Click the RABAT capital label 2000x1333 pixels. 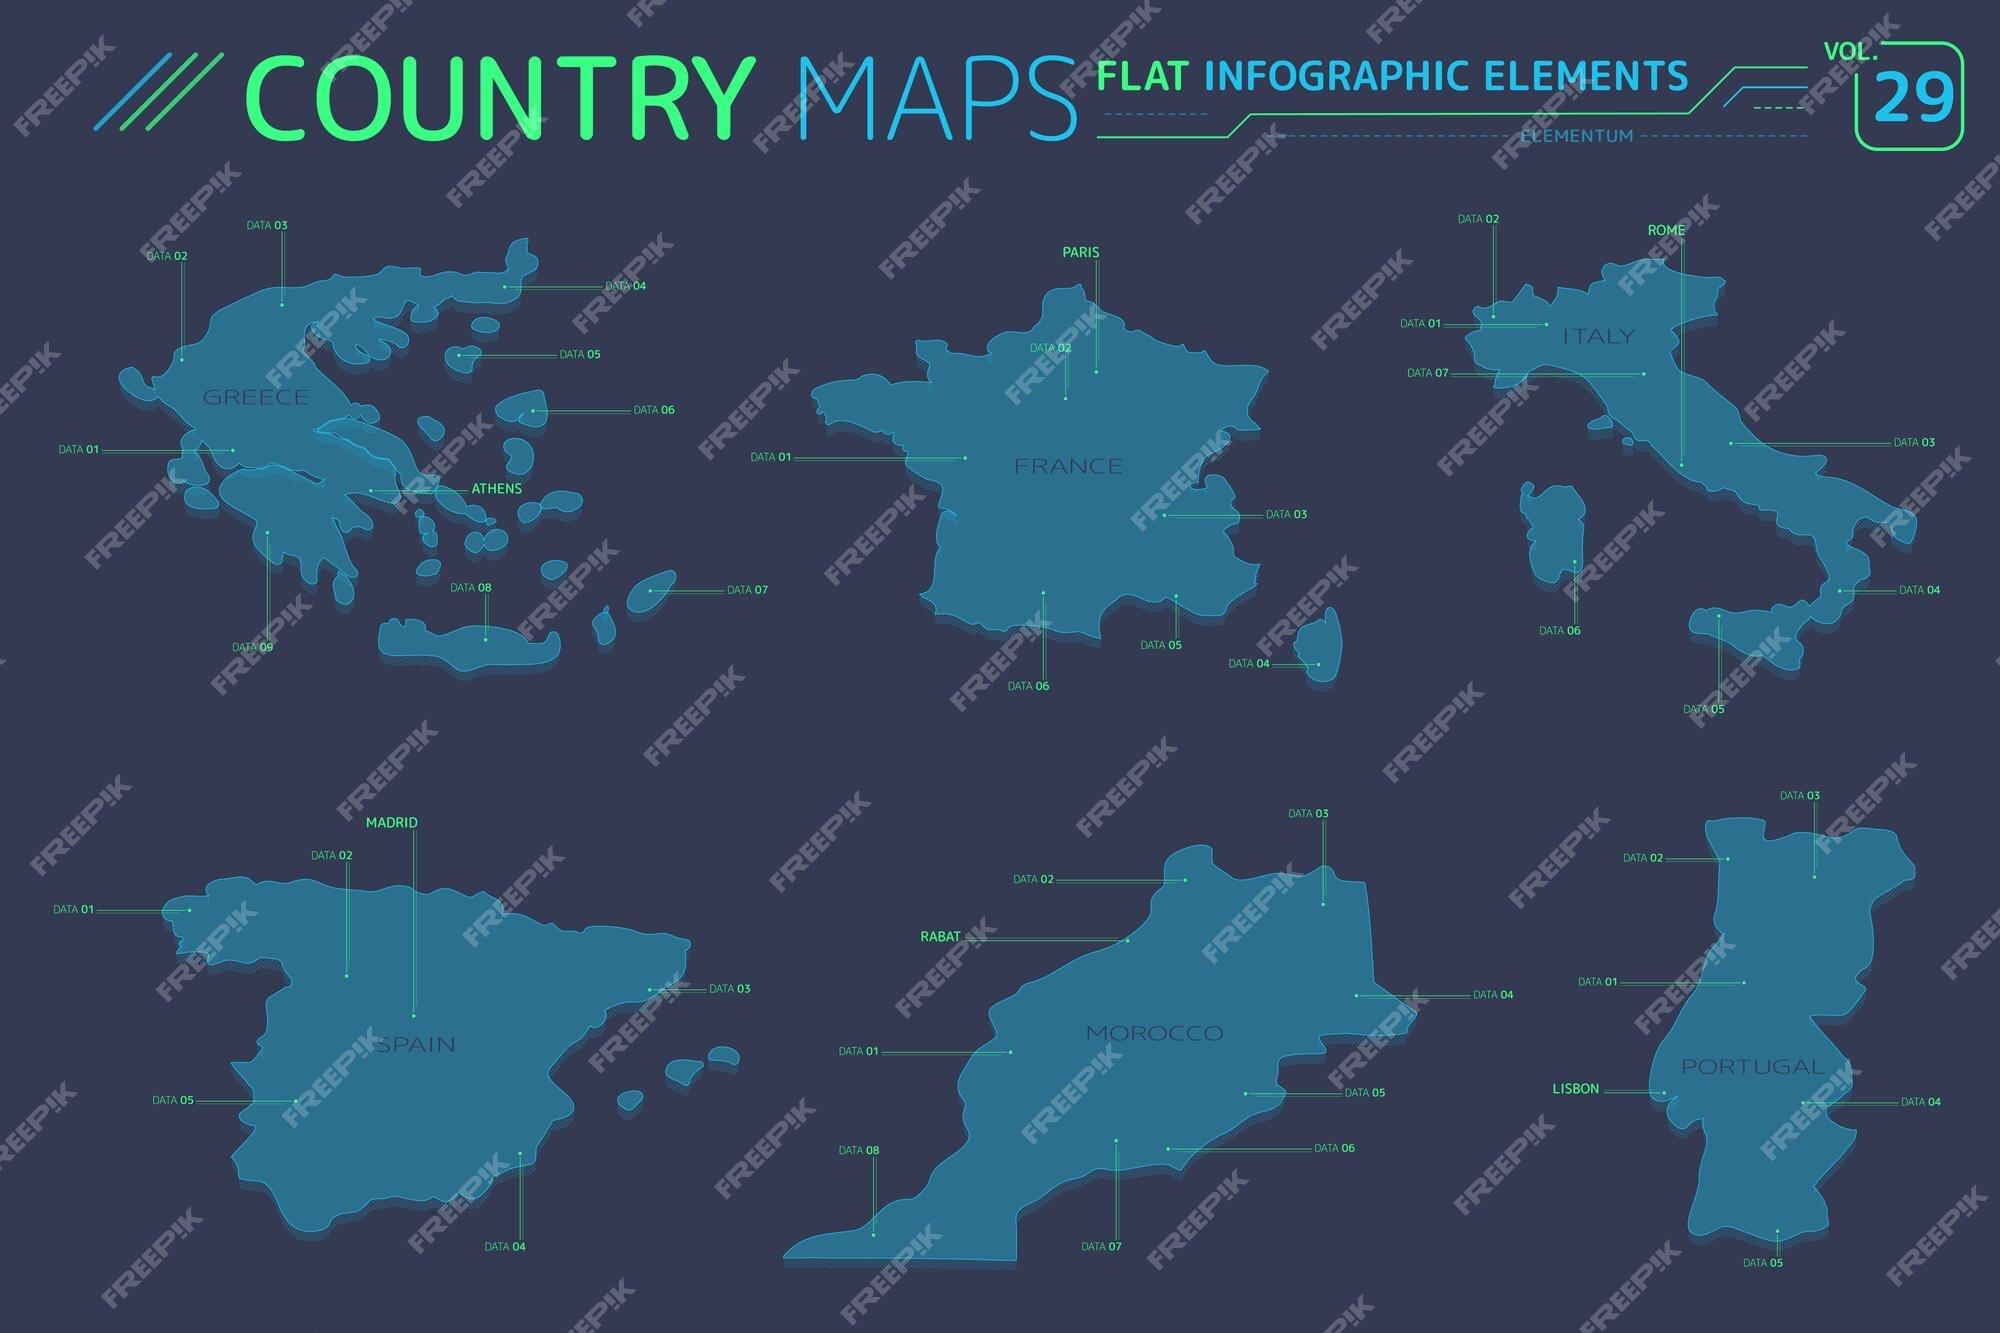tap(940, 937)
